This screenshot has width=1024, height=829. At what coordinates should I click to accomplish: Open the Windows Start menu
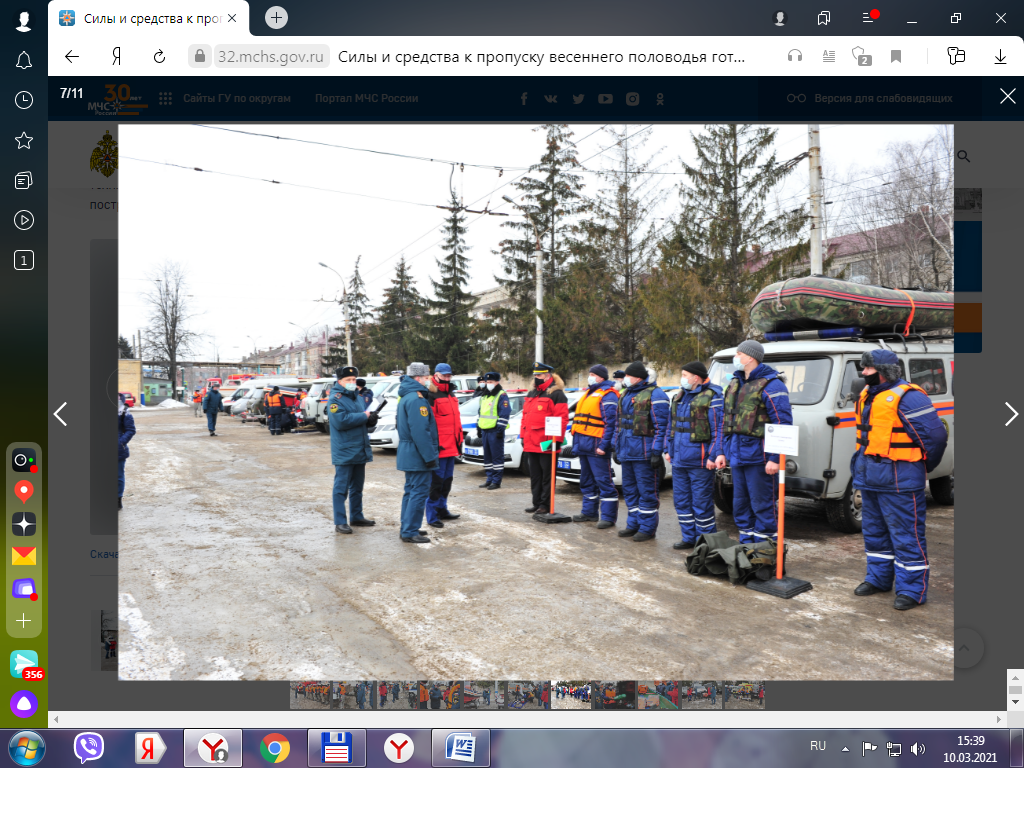(x=27, y=747)
